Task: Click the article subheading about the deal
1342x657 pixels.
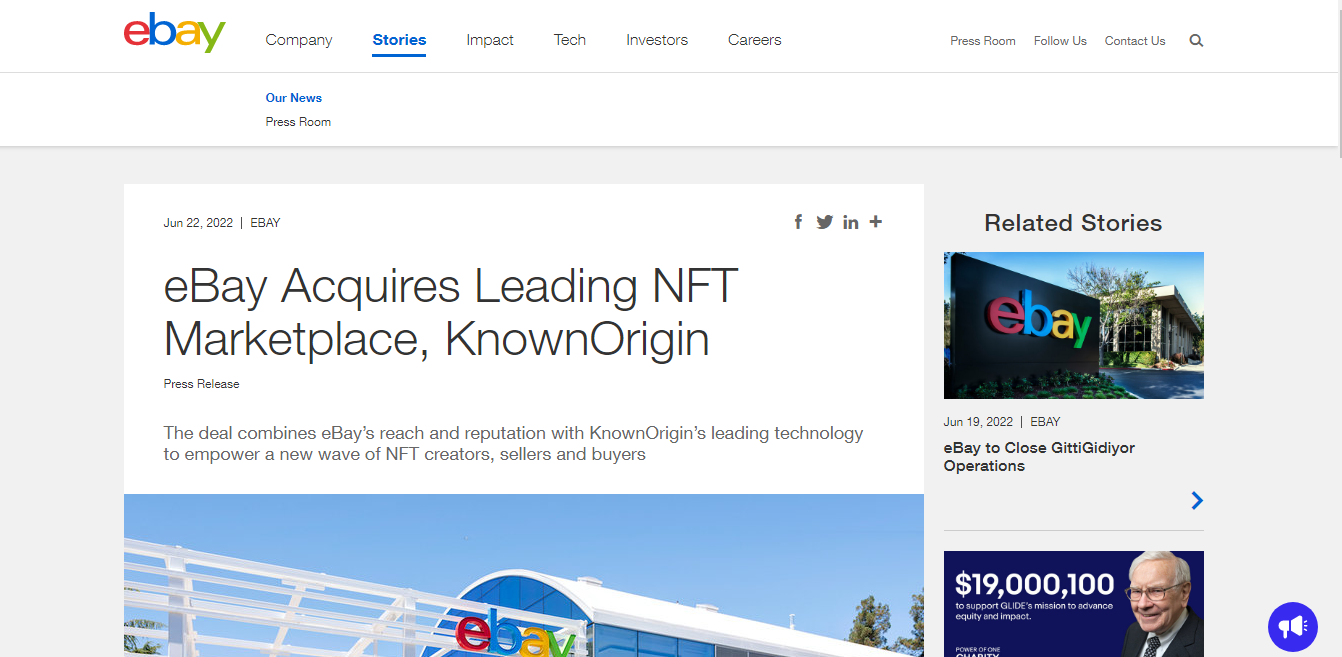Action: (x=513, y=444)
